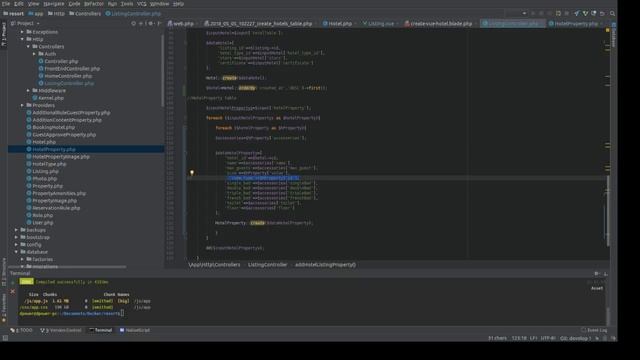Expand the Exceptions folder
The image size is (640, 360).
22,32
